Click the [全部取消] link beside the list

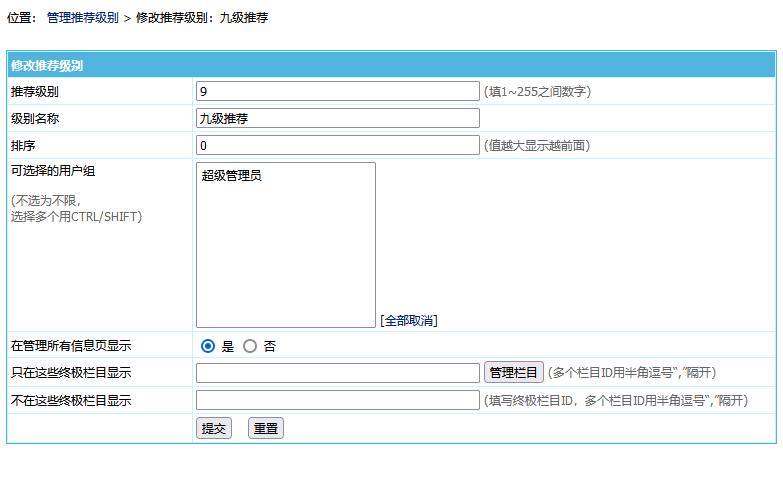click(x=409, y=321)
